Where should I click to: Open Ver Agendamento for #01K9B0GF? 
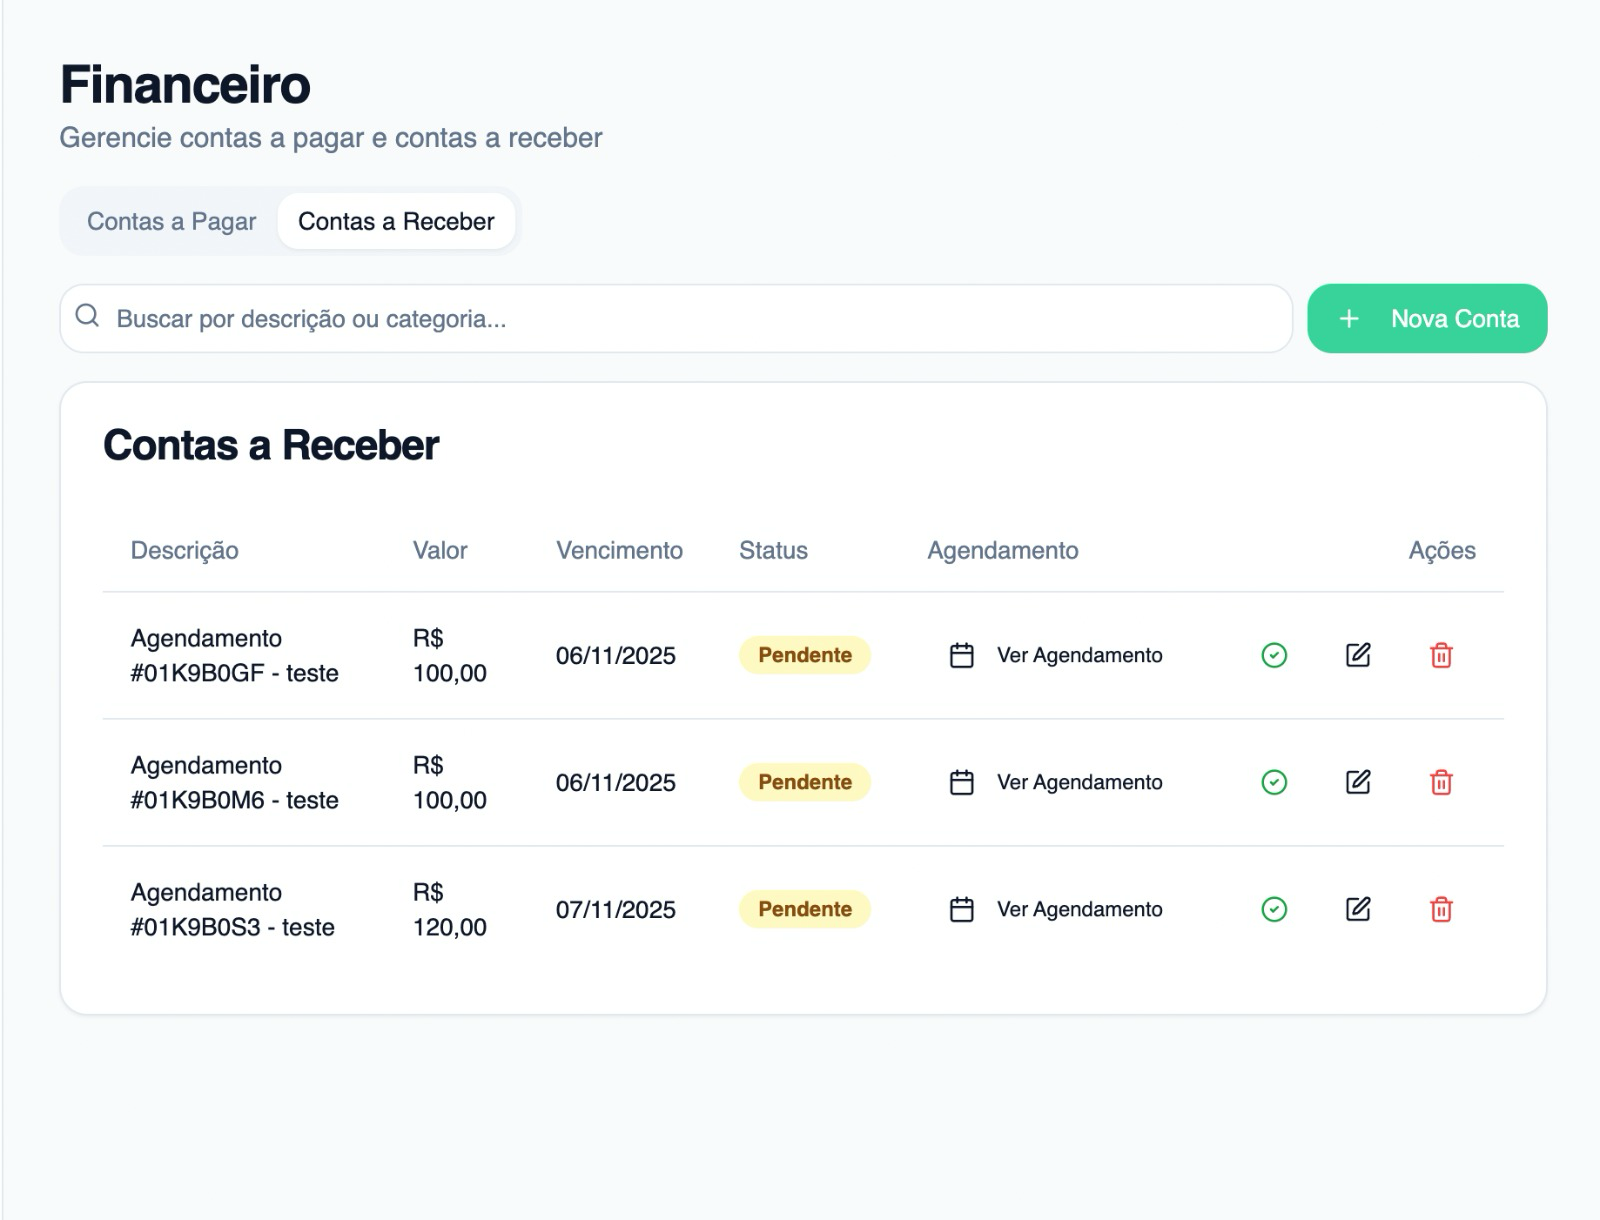[x=1056, y=655]
